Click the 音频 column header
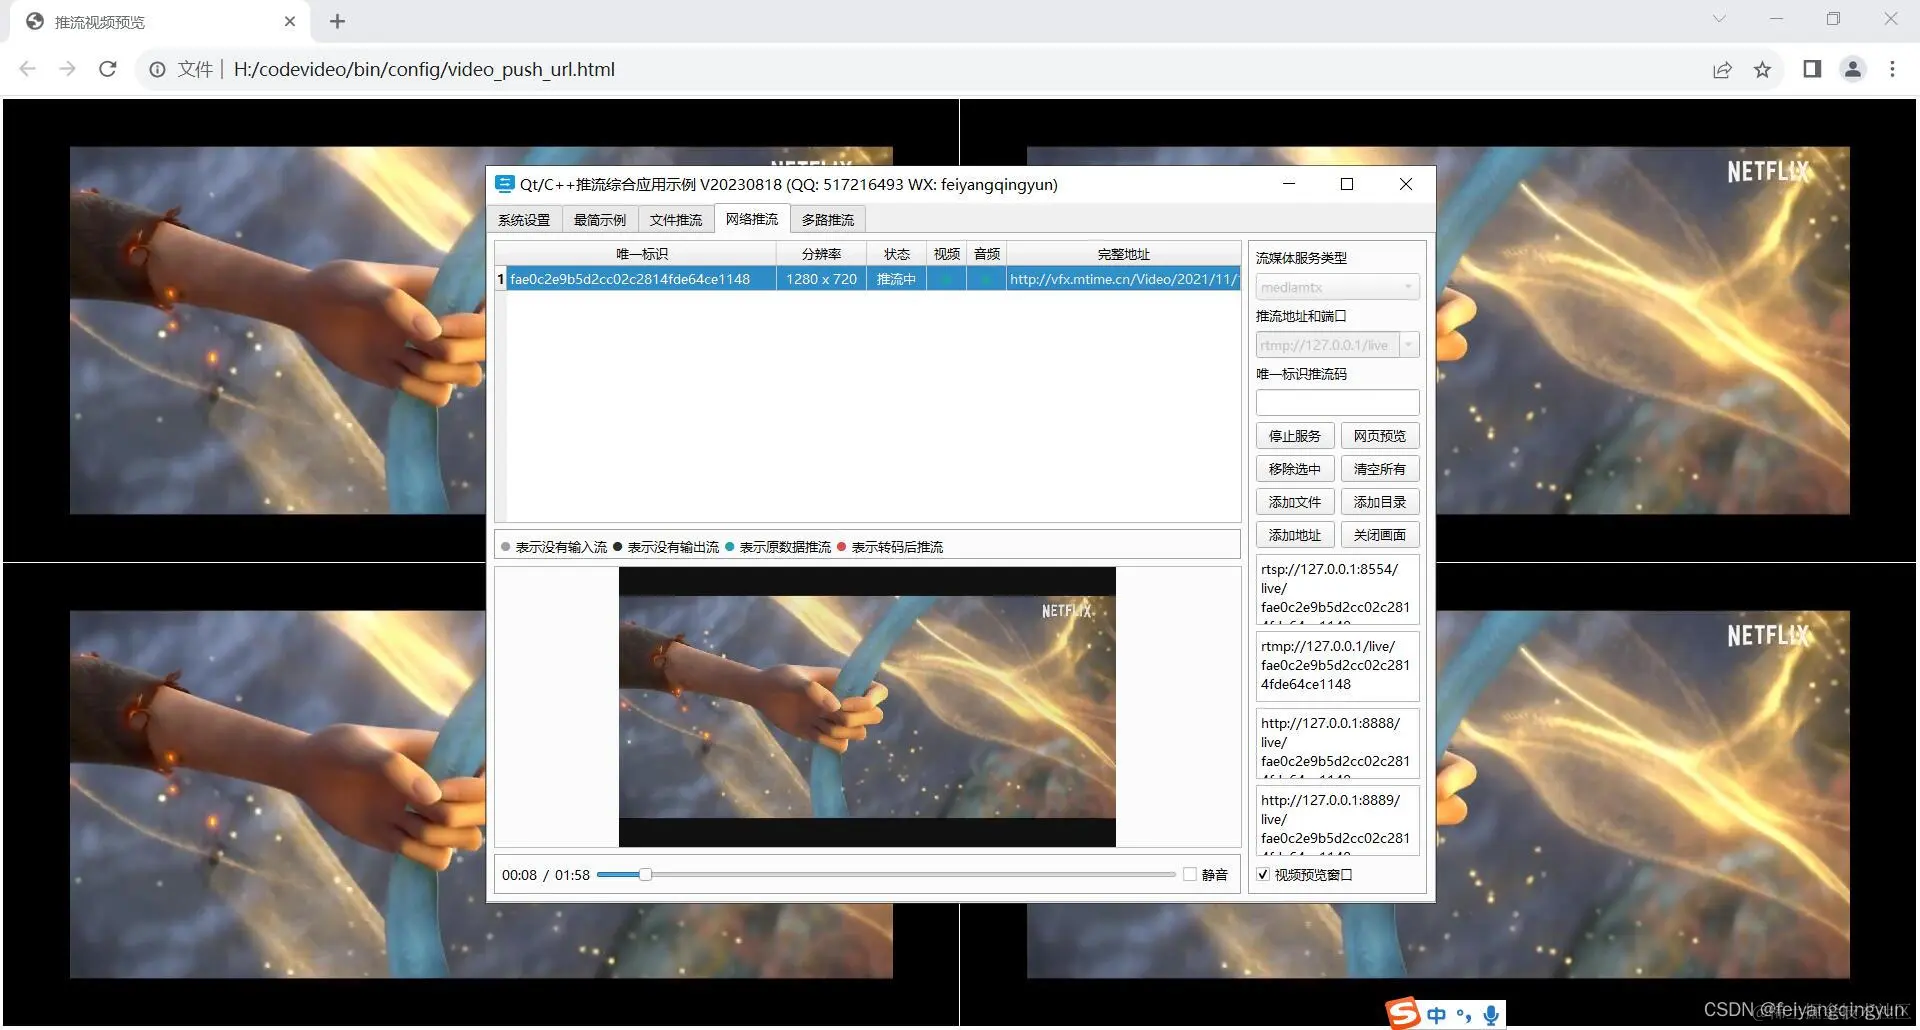This screenshot has width=1920, height=1030. [x=986, y=254]
